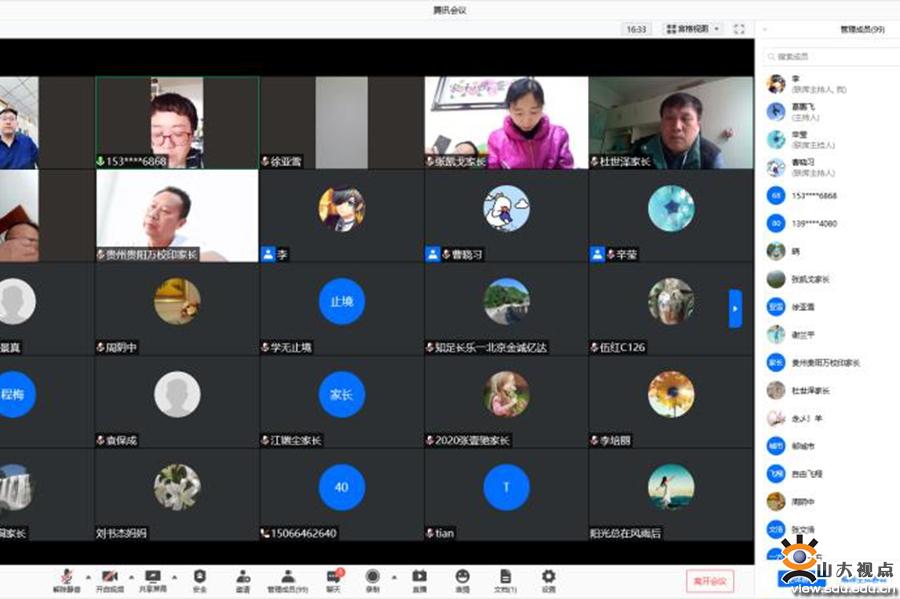Viewport: 900px width, 599px height.
Task: Open manage members (管理成员) in toolbar
Action: coord(287,579)
